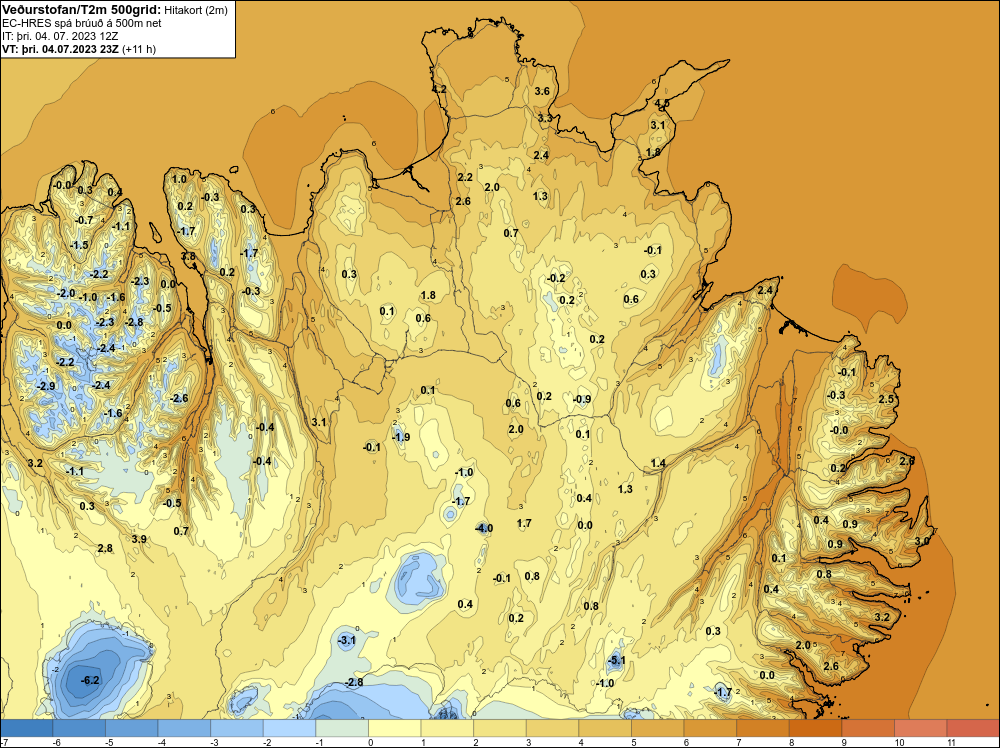Click the '3.9' temperature value on the map

pyautogui.click(x=139, y=539)
